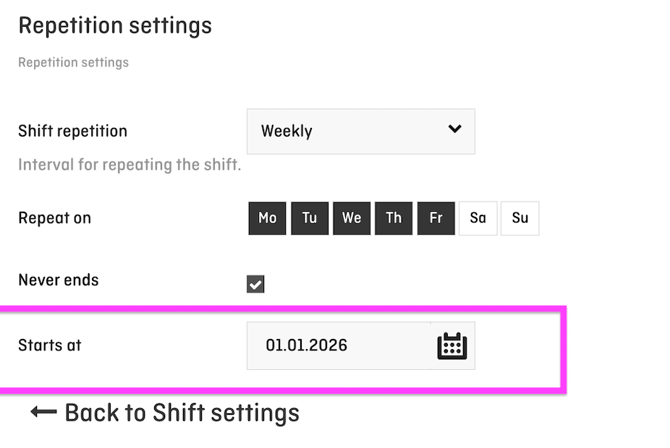Click the Shift repetition label
The image size is (670, 448).
73,131
